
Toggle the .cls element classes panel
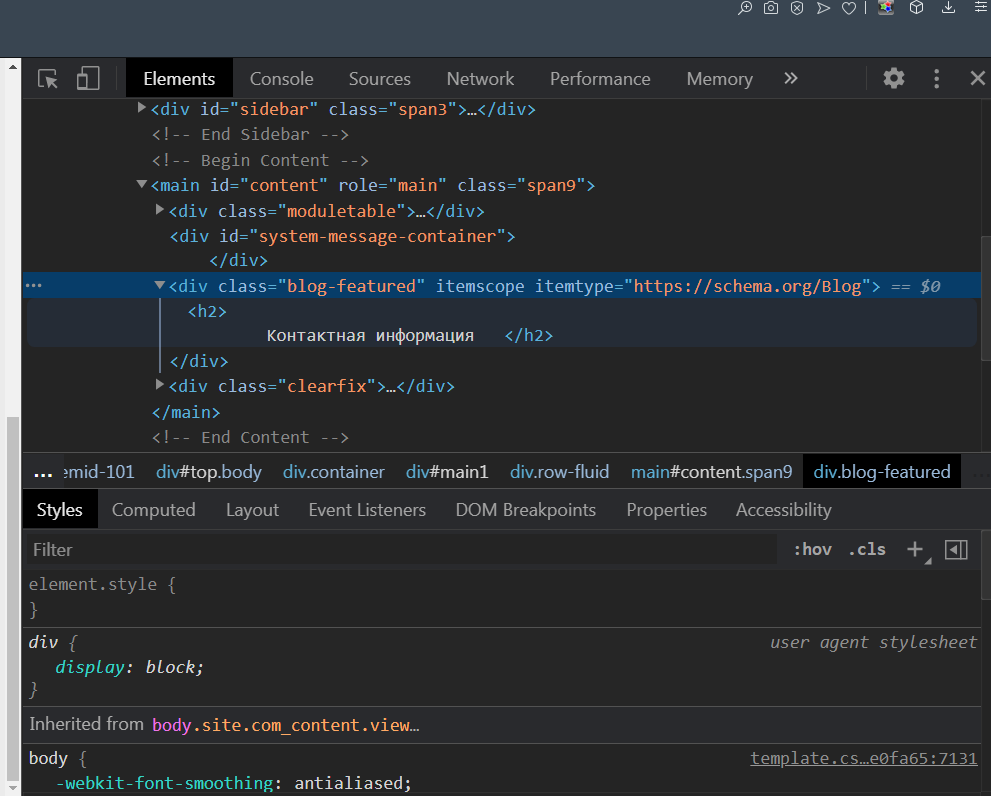(866, 549)
